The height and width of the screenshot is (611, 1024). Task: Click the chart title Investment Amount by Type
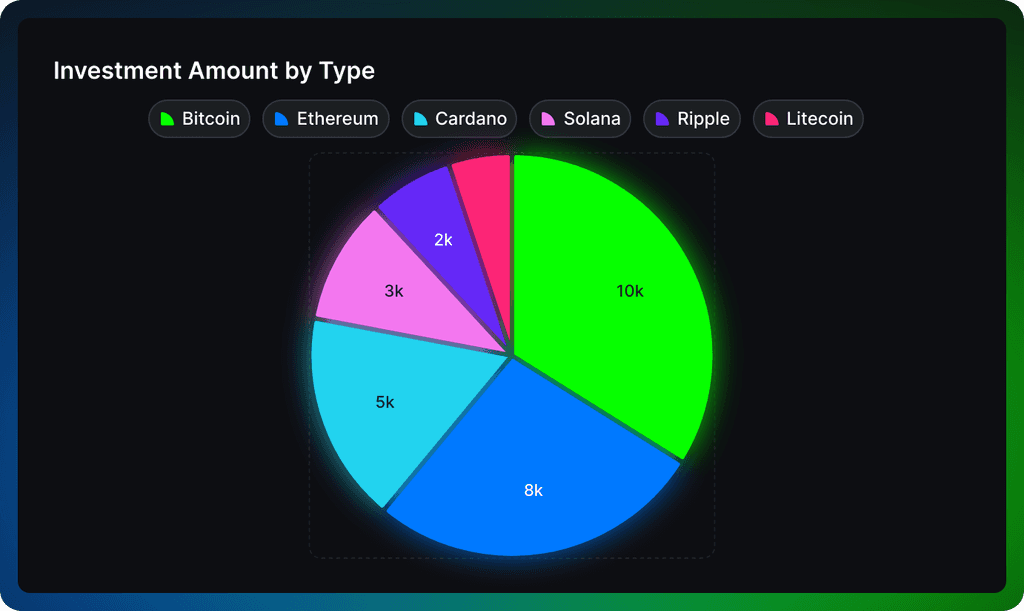coord(214,71)
